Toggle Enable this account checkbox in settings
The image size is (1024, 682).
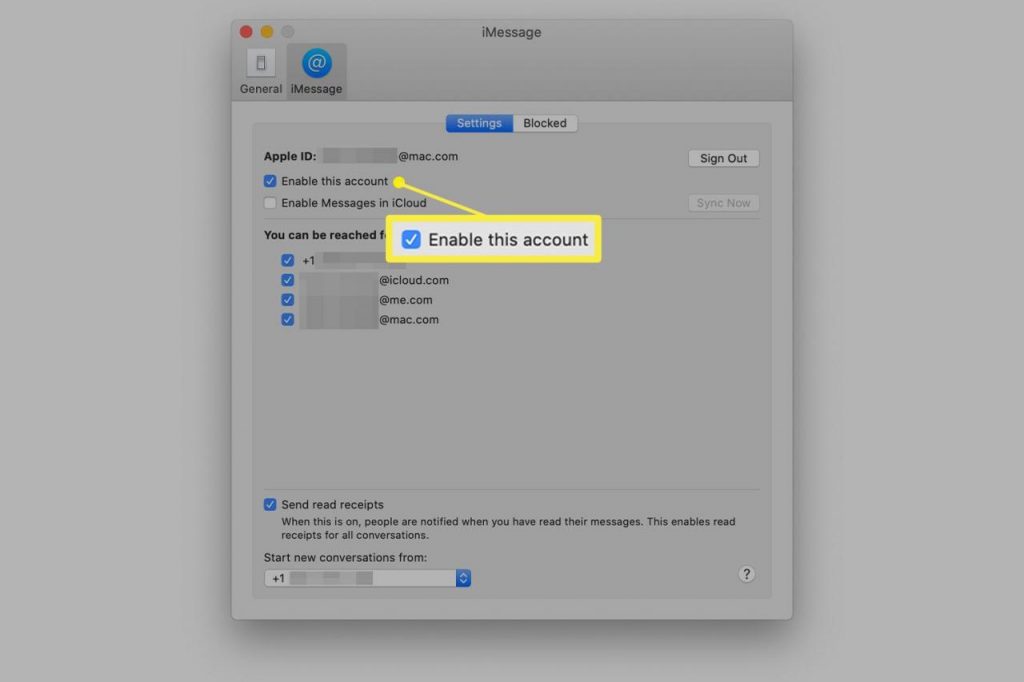pos(270,181)
